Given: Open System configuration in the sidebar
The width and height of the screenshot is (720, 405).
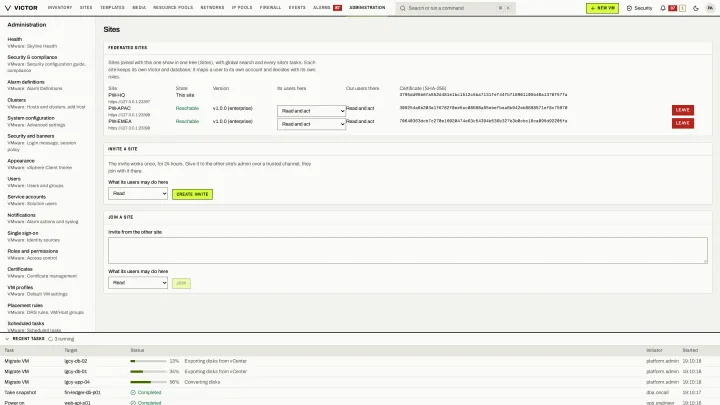Looking at the screenshot, I should 36,121.
